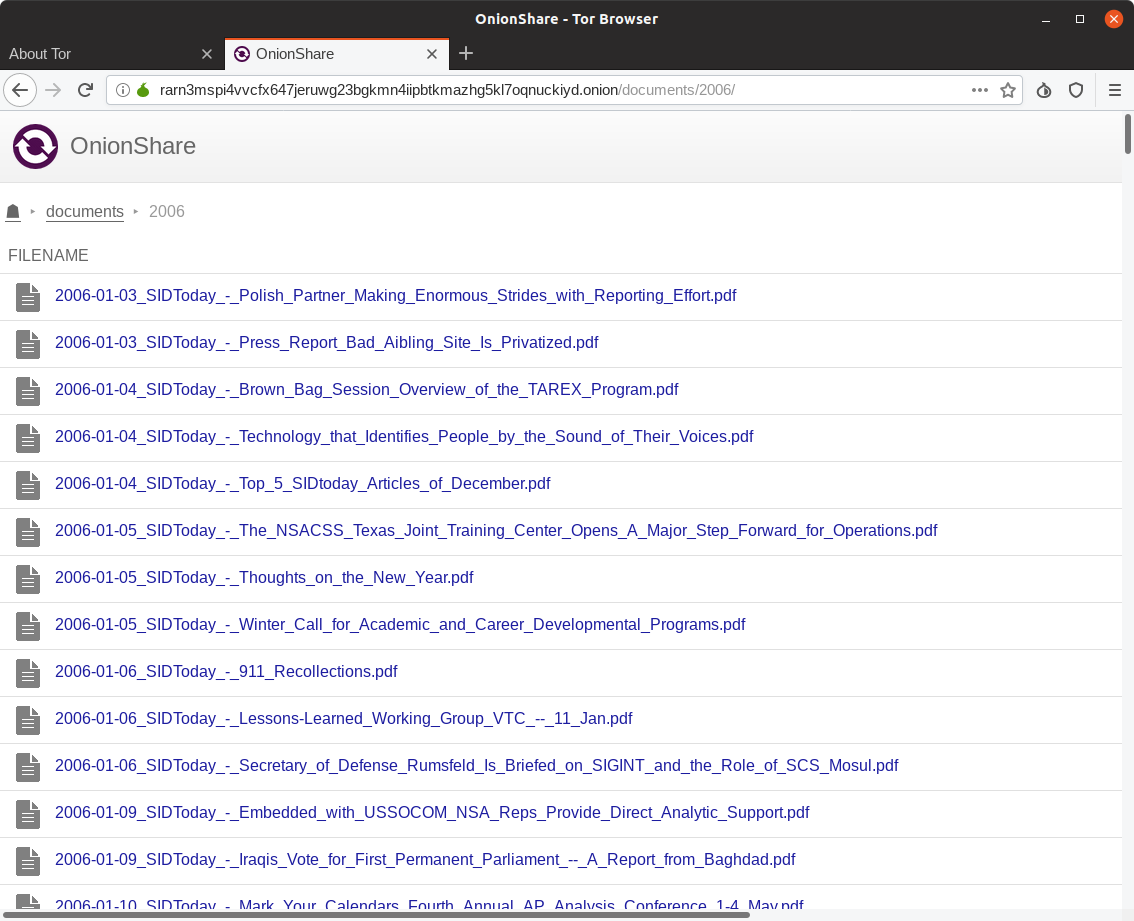This screenshot has height=921, width=1134.
Task: Open Thoughts_on_the_New_Year PDF
Action: [x=264, y=578]
